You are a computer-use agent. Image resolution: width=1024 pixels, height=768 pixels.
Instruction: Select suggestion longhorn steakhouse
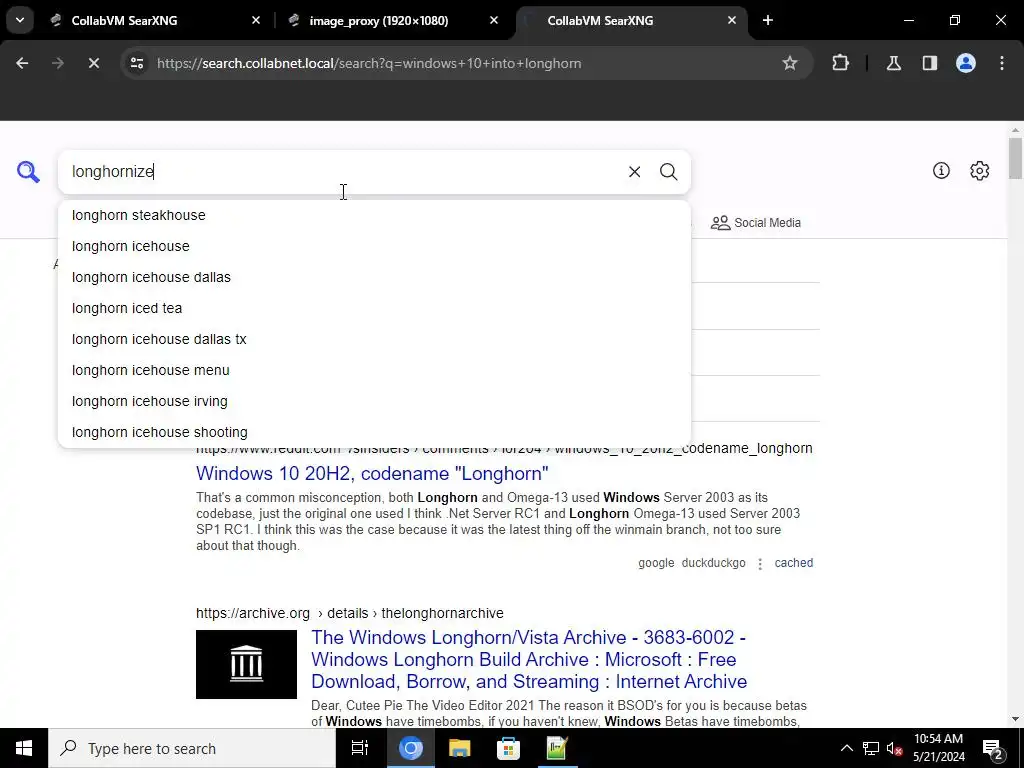point(374,216)
